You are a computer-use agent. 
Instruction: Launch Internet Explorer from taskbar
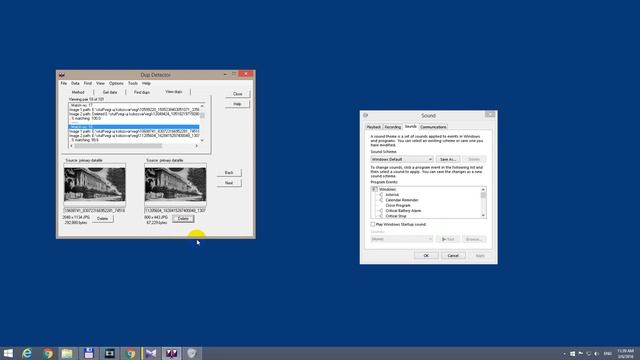pos(27,353)
